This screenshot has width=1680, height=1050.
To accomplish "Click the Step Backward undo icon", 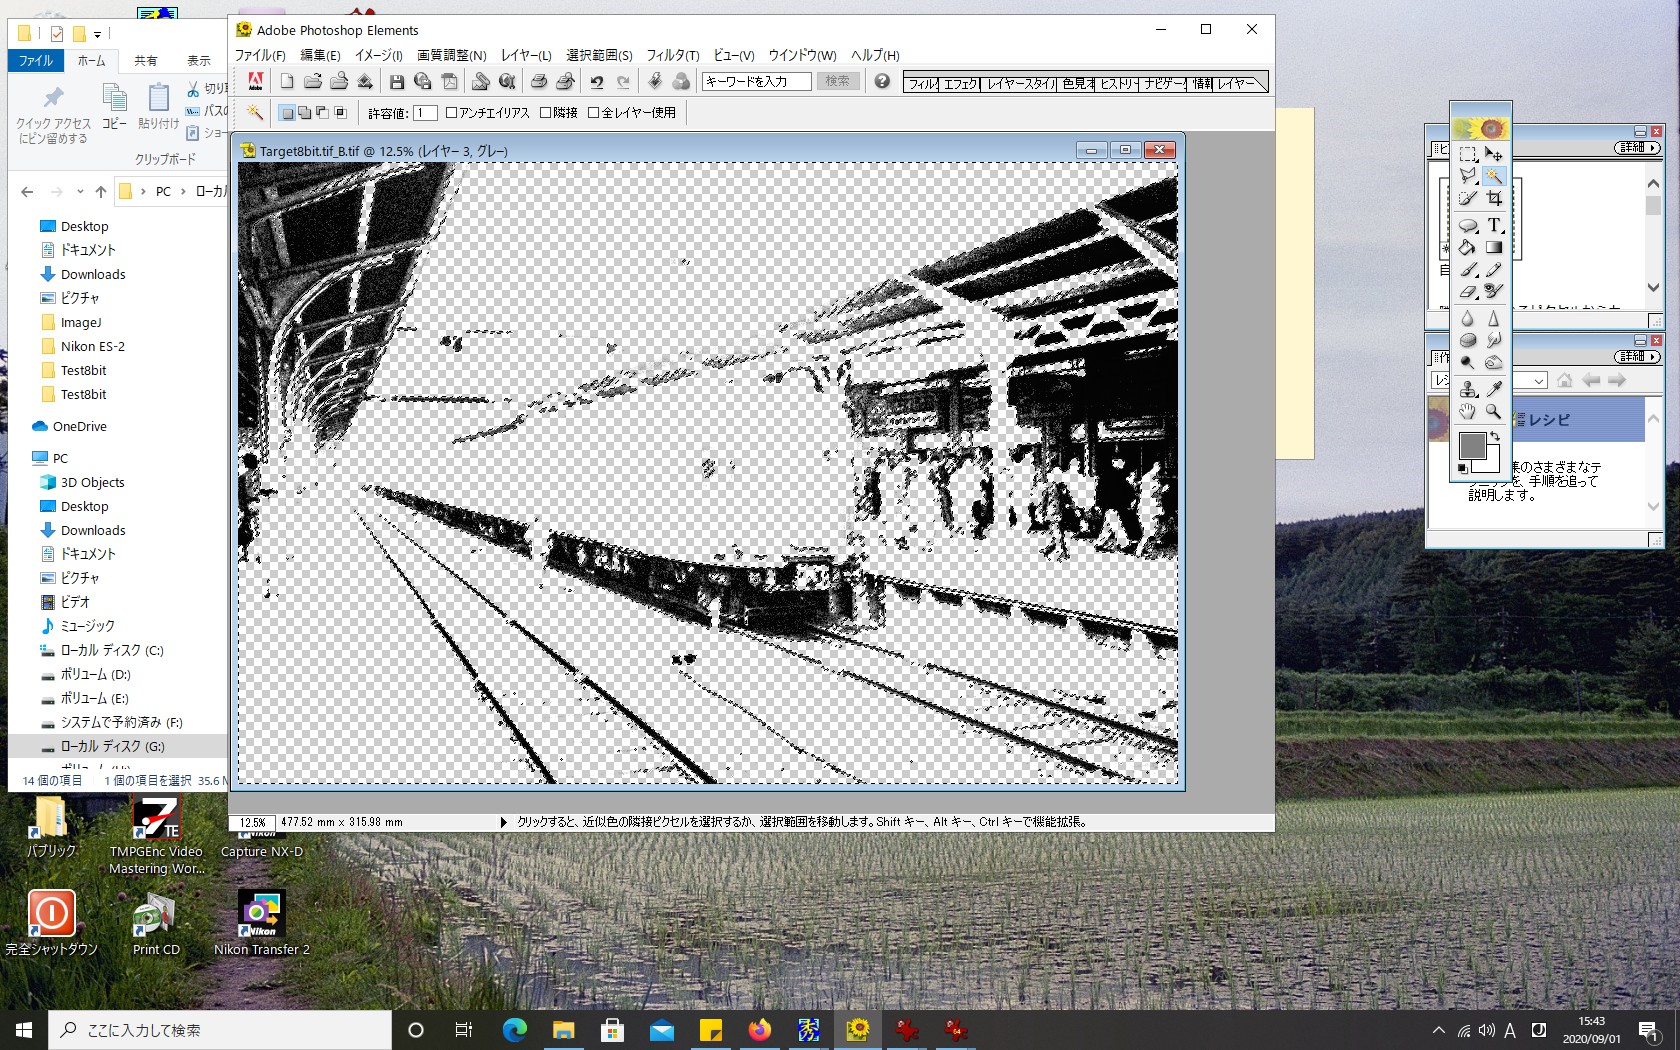I will [597, 82].
